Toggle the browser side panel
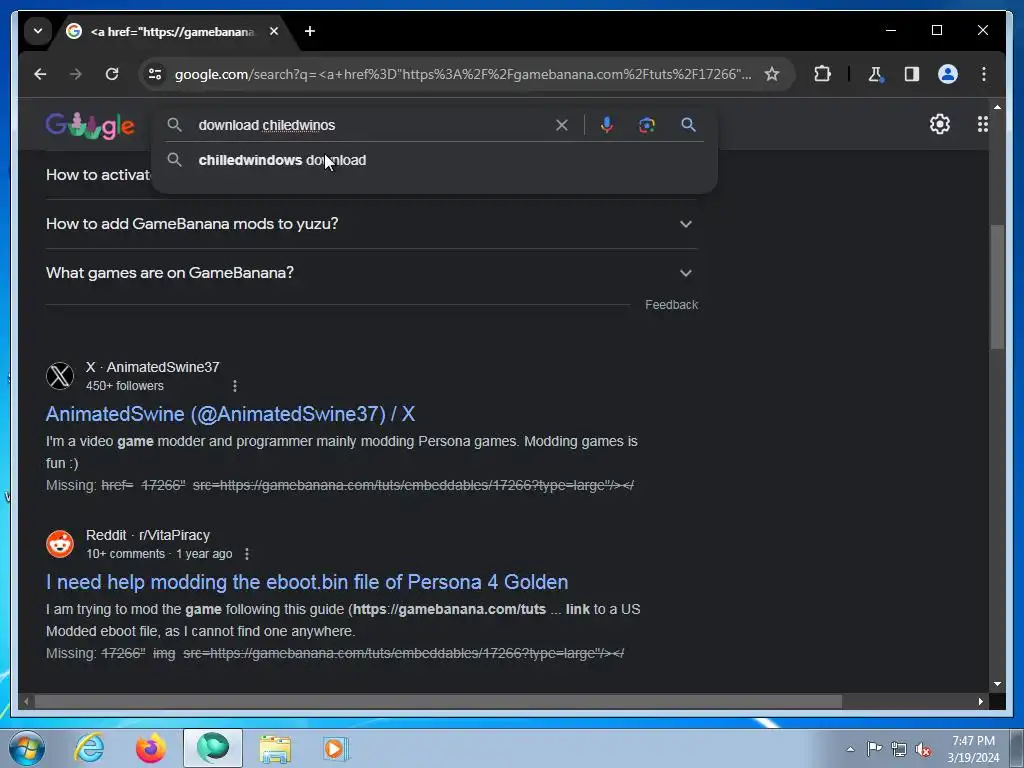This screenshot has height=768, width=1024. (912, 74)
